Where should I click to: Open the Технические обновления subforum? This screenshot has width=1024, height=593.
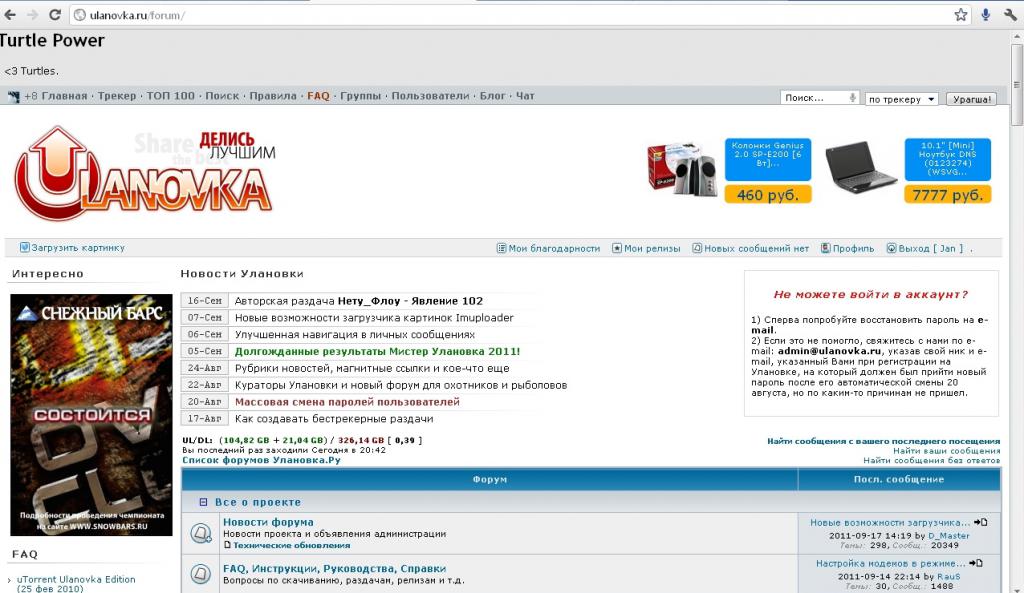point(291,545)
